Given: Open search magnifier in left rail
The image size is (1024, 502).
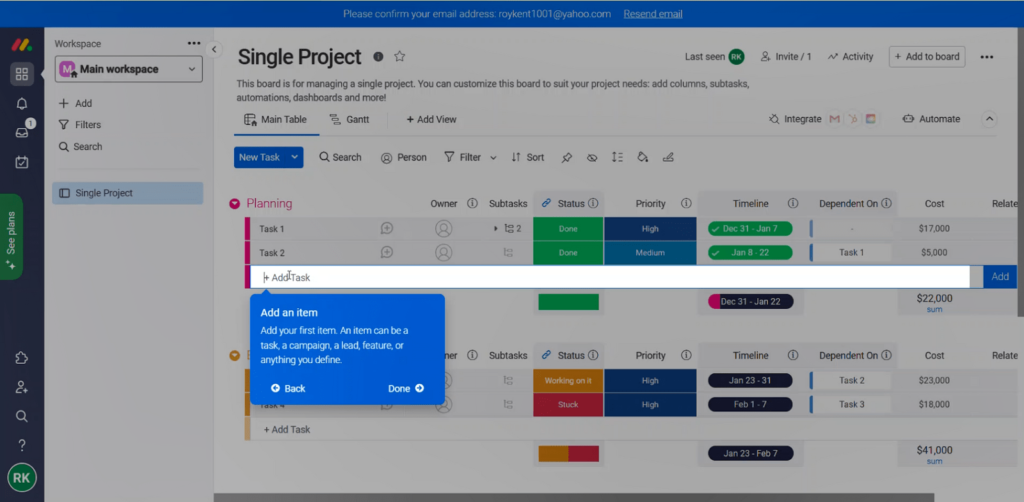Looking at the screenshot, I should [22, 416].
